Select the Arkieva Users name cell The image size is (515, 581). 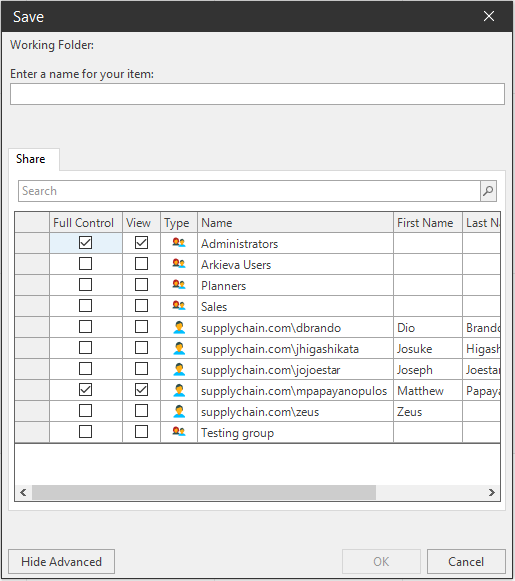[x=295, y=264]
